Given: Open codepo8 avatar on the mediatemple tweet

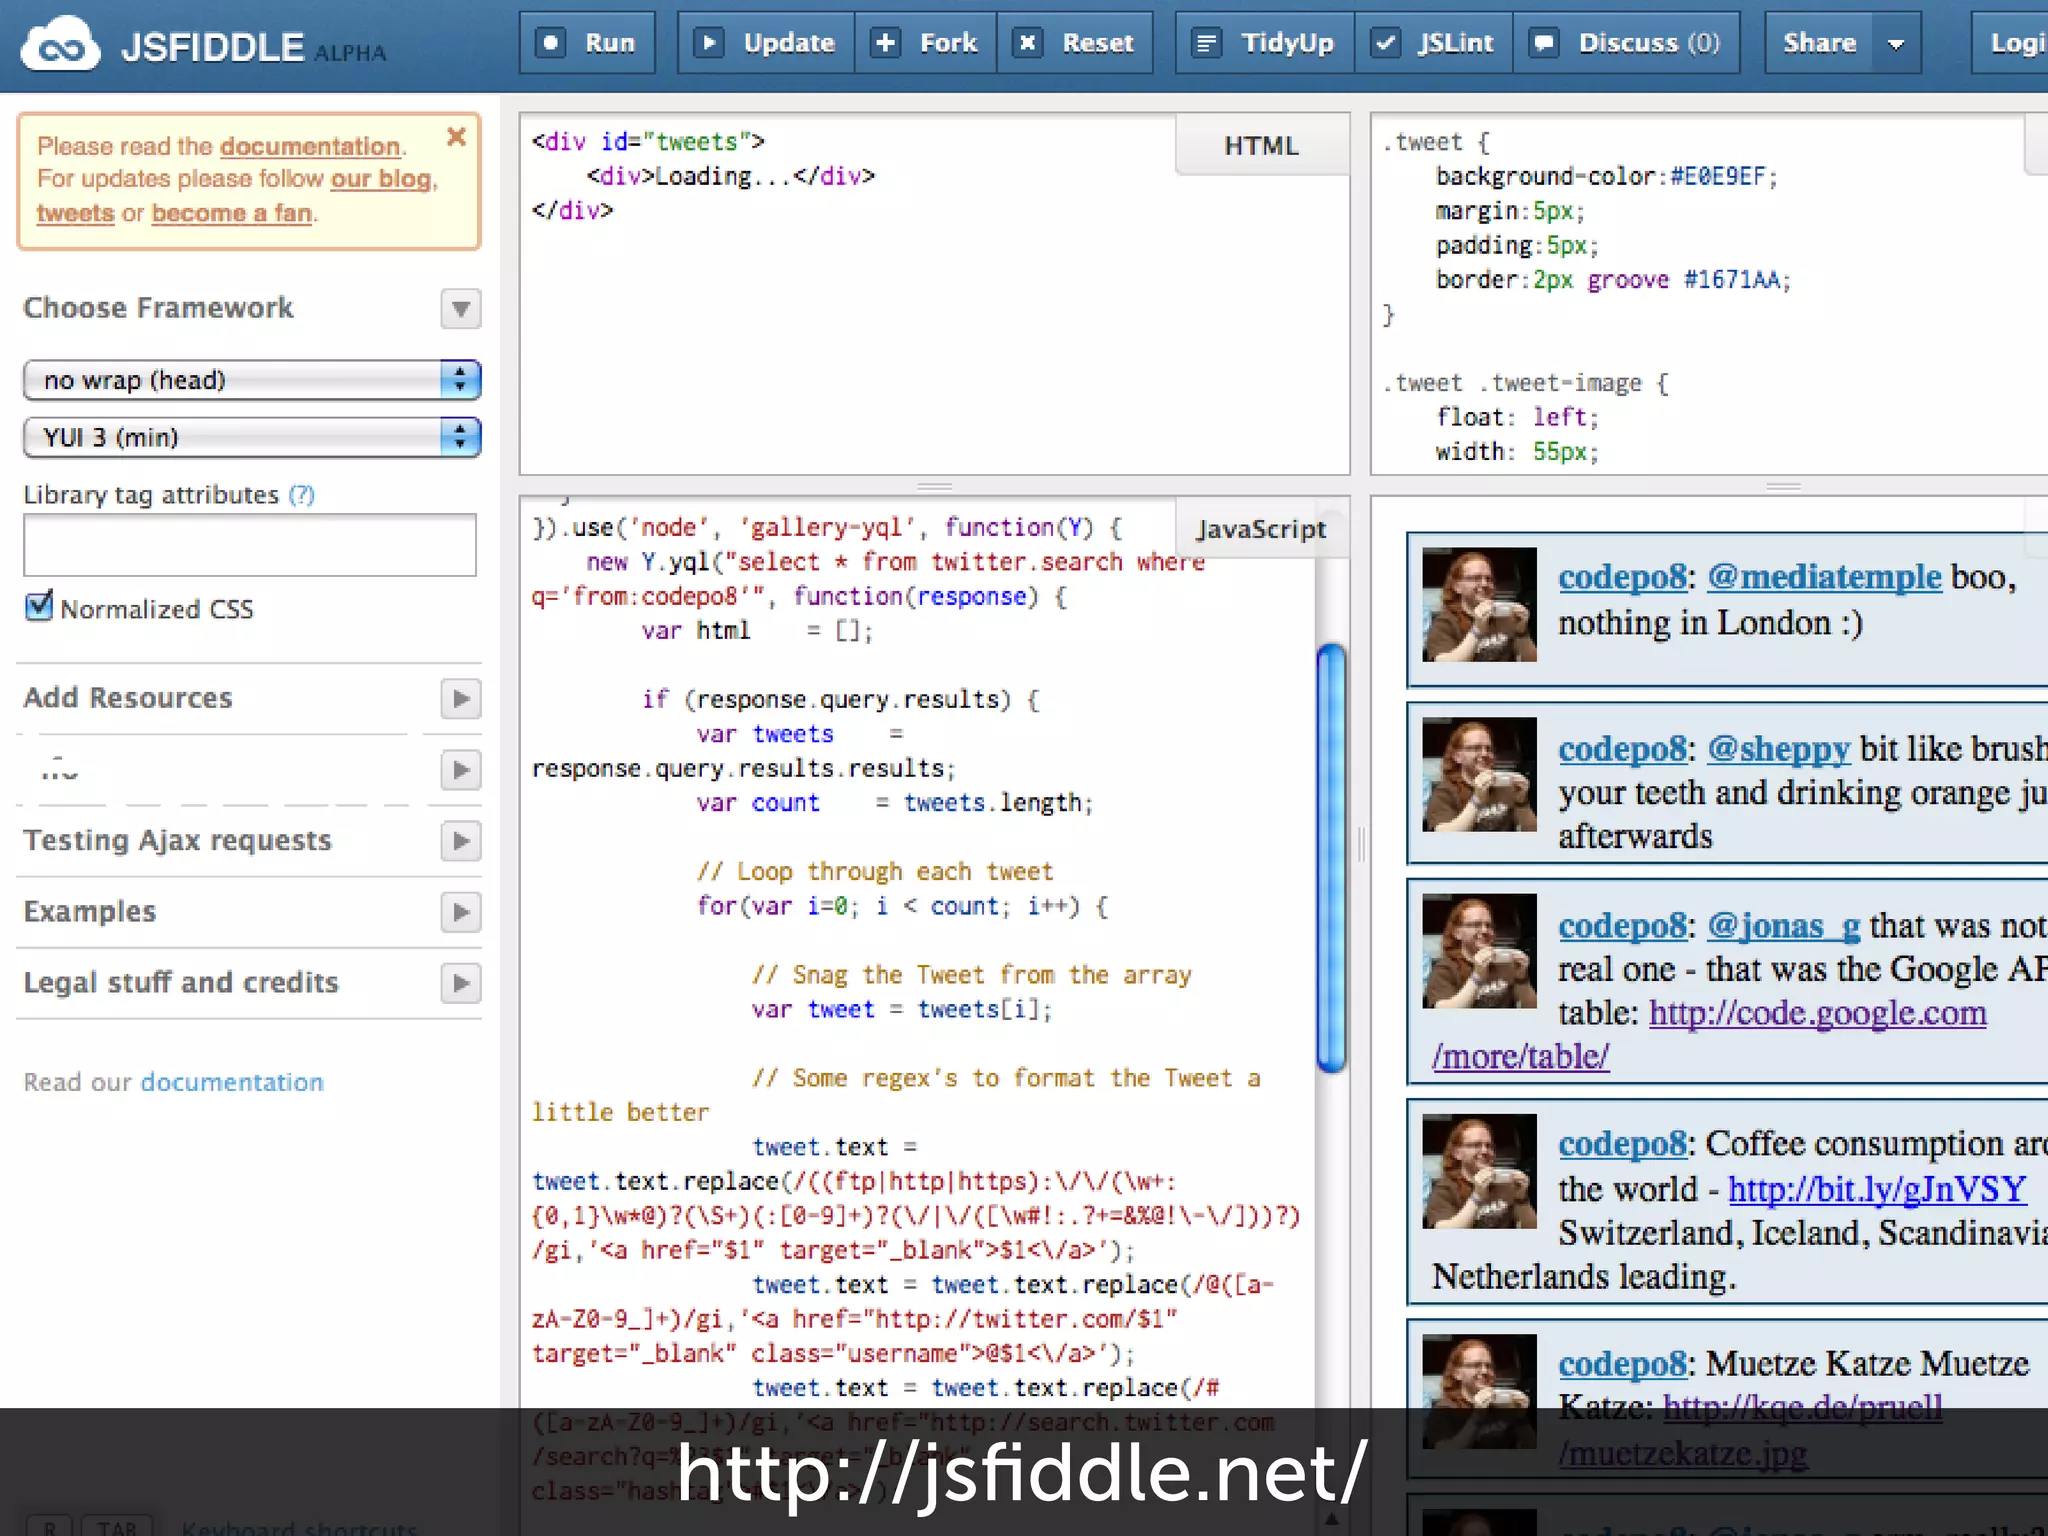Looking at the screenshot, I should [x=1479, y=604].
